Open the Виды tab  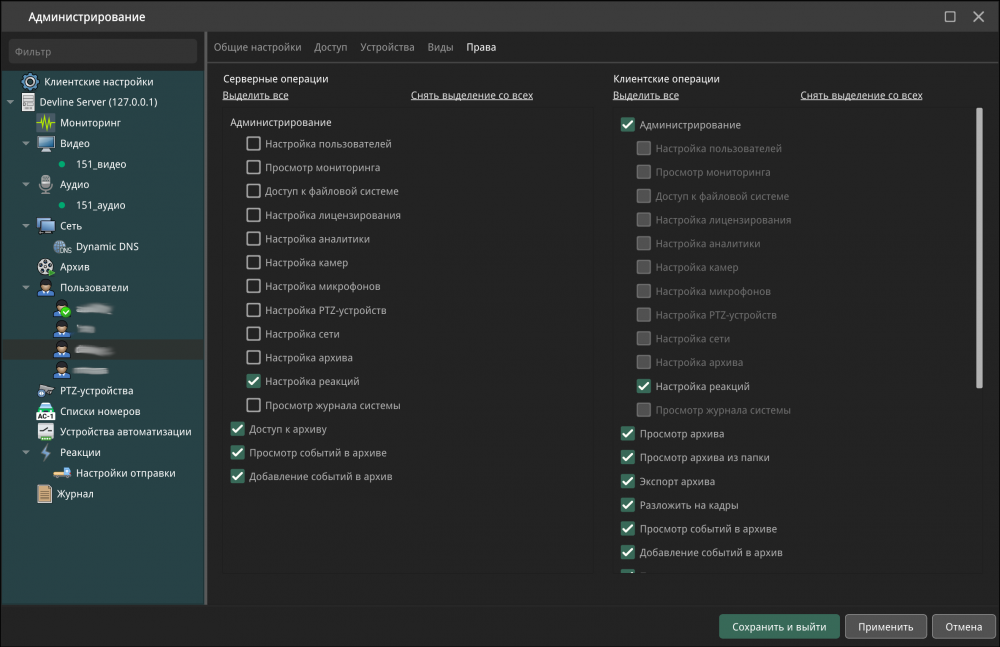[x=440, y=47]
